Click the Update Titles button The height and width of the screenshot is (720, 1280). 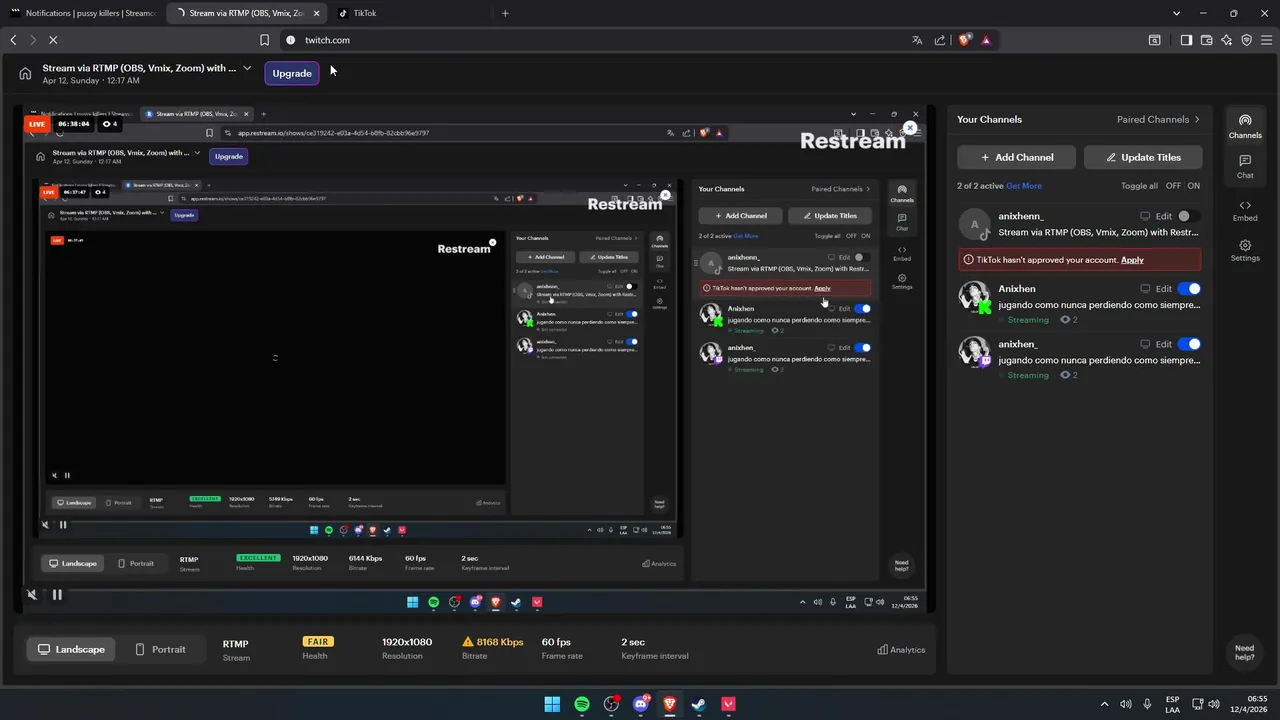[x=1143, y=157]
